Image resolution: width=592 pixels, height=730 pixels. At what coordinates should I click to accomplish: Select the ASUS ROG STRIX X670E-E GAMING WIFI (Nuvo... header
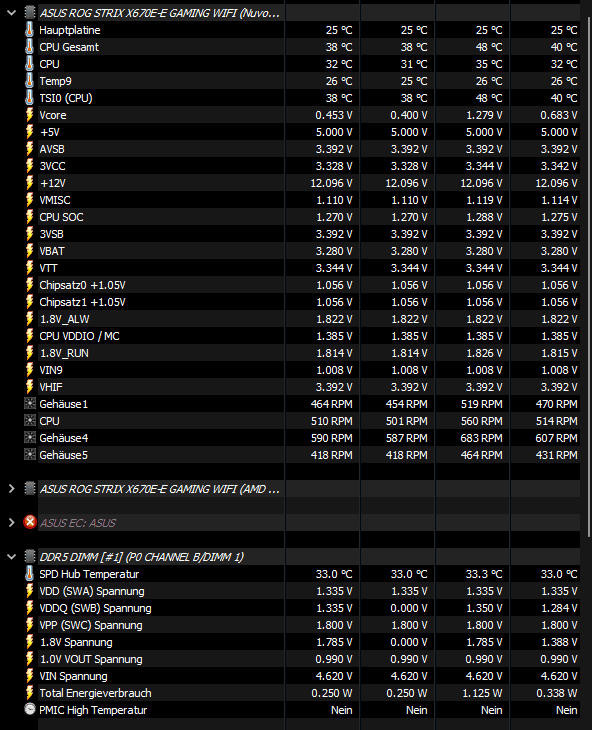pos(160,13)
